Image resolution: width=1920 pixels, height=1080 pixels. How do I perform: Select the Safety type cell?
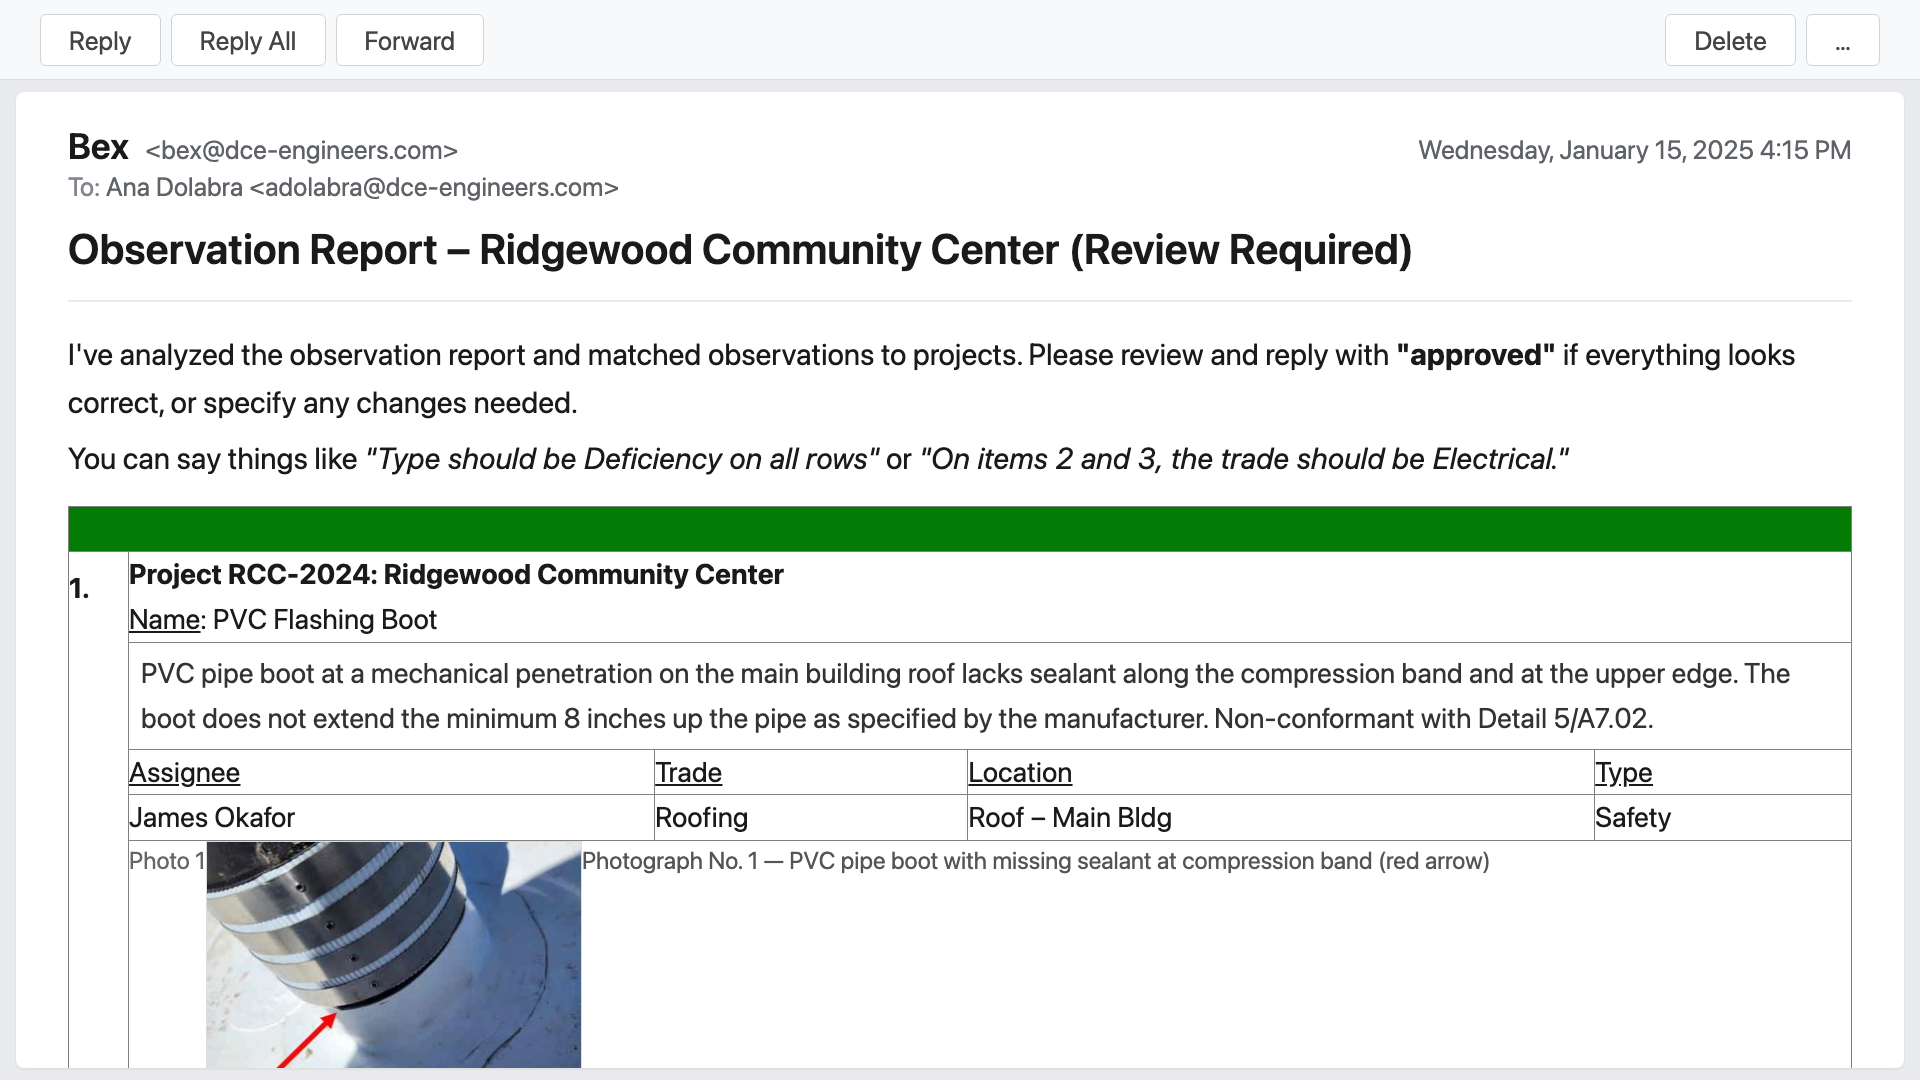click(x=1722, y=817)
